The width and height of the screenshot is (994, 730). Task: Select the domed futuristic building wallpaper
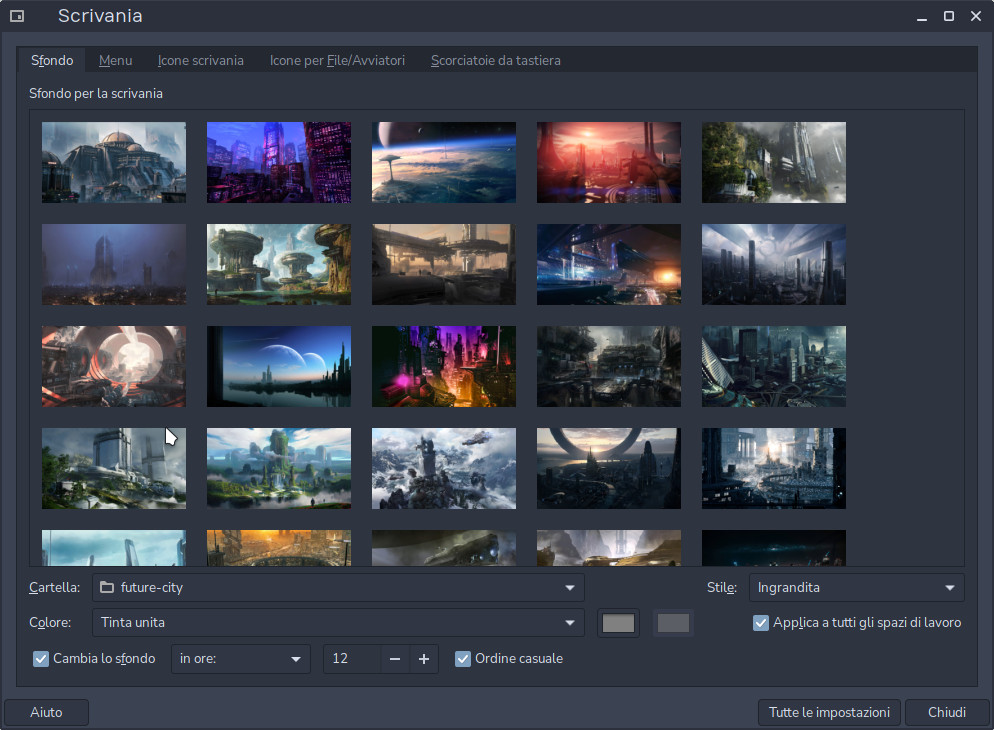click(114, 162)
